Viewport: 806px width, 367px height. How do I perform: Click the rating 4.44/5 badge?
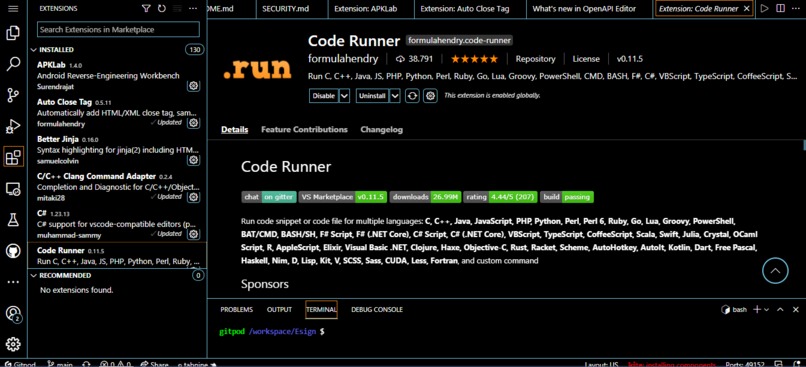pos(501,197)
